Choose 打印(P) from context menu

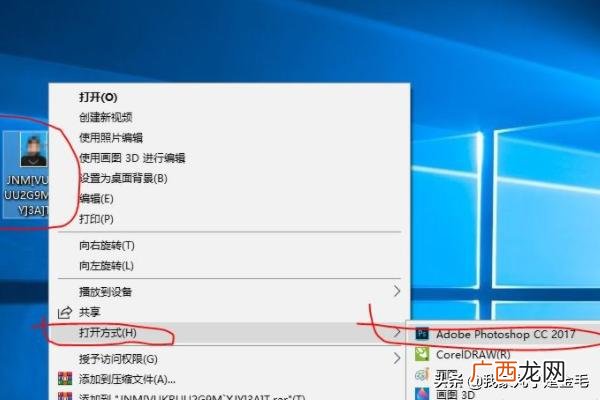click(96, 219)
